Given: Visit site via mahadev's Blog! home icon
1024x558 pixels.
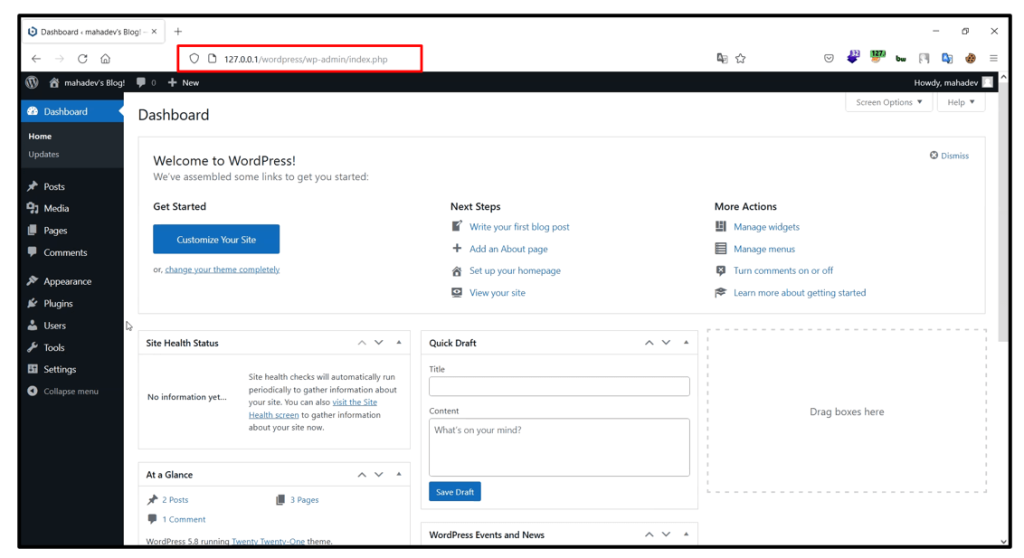Looking at the screenshot, I should [87, 82].
